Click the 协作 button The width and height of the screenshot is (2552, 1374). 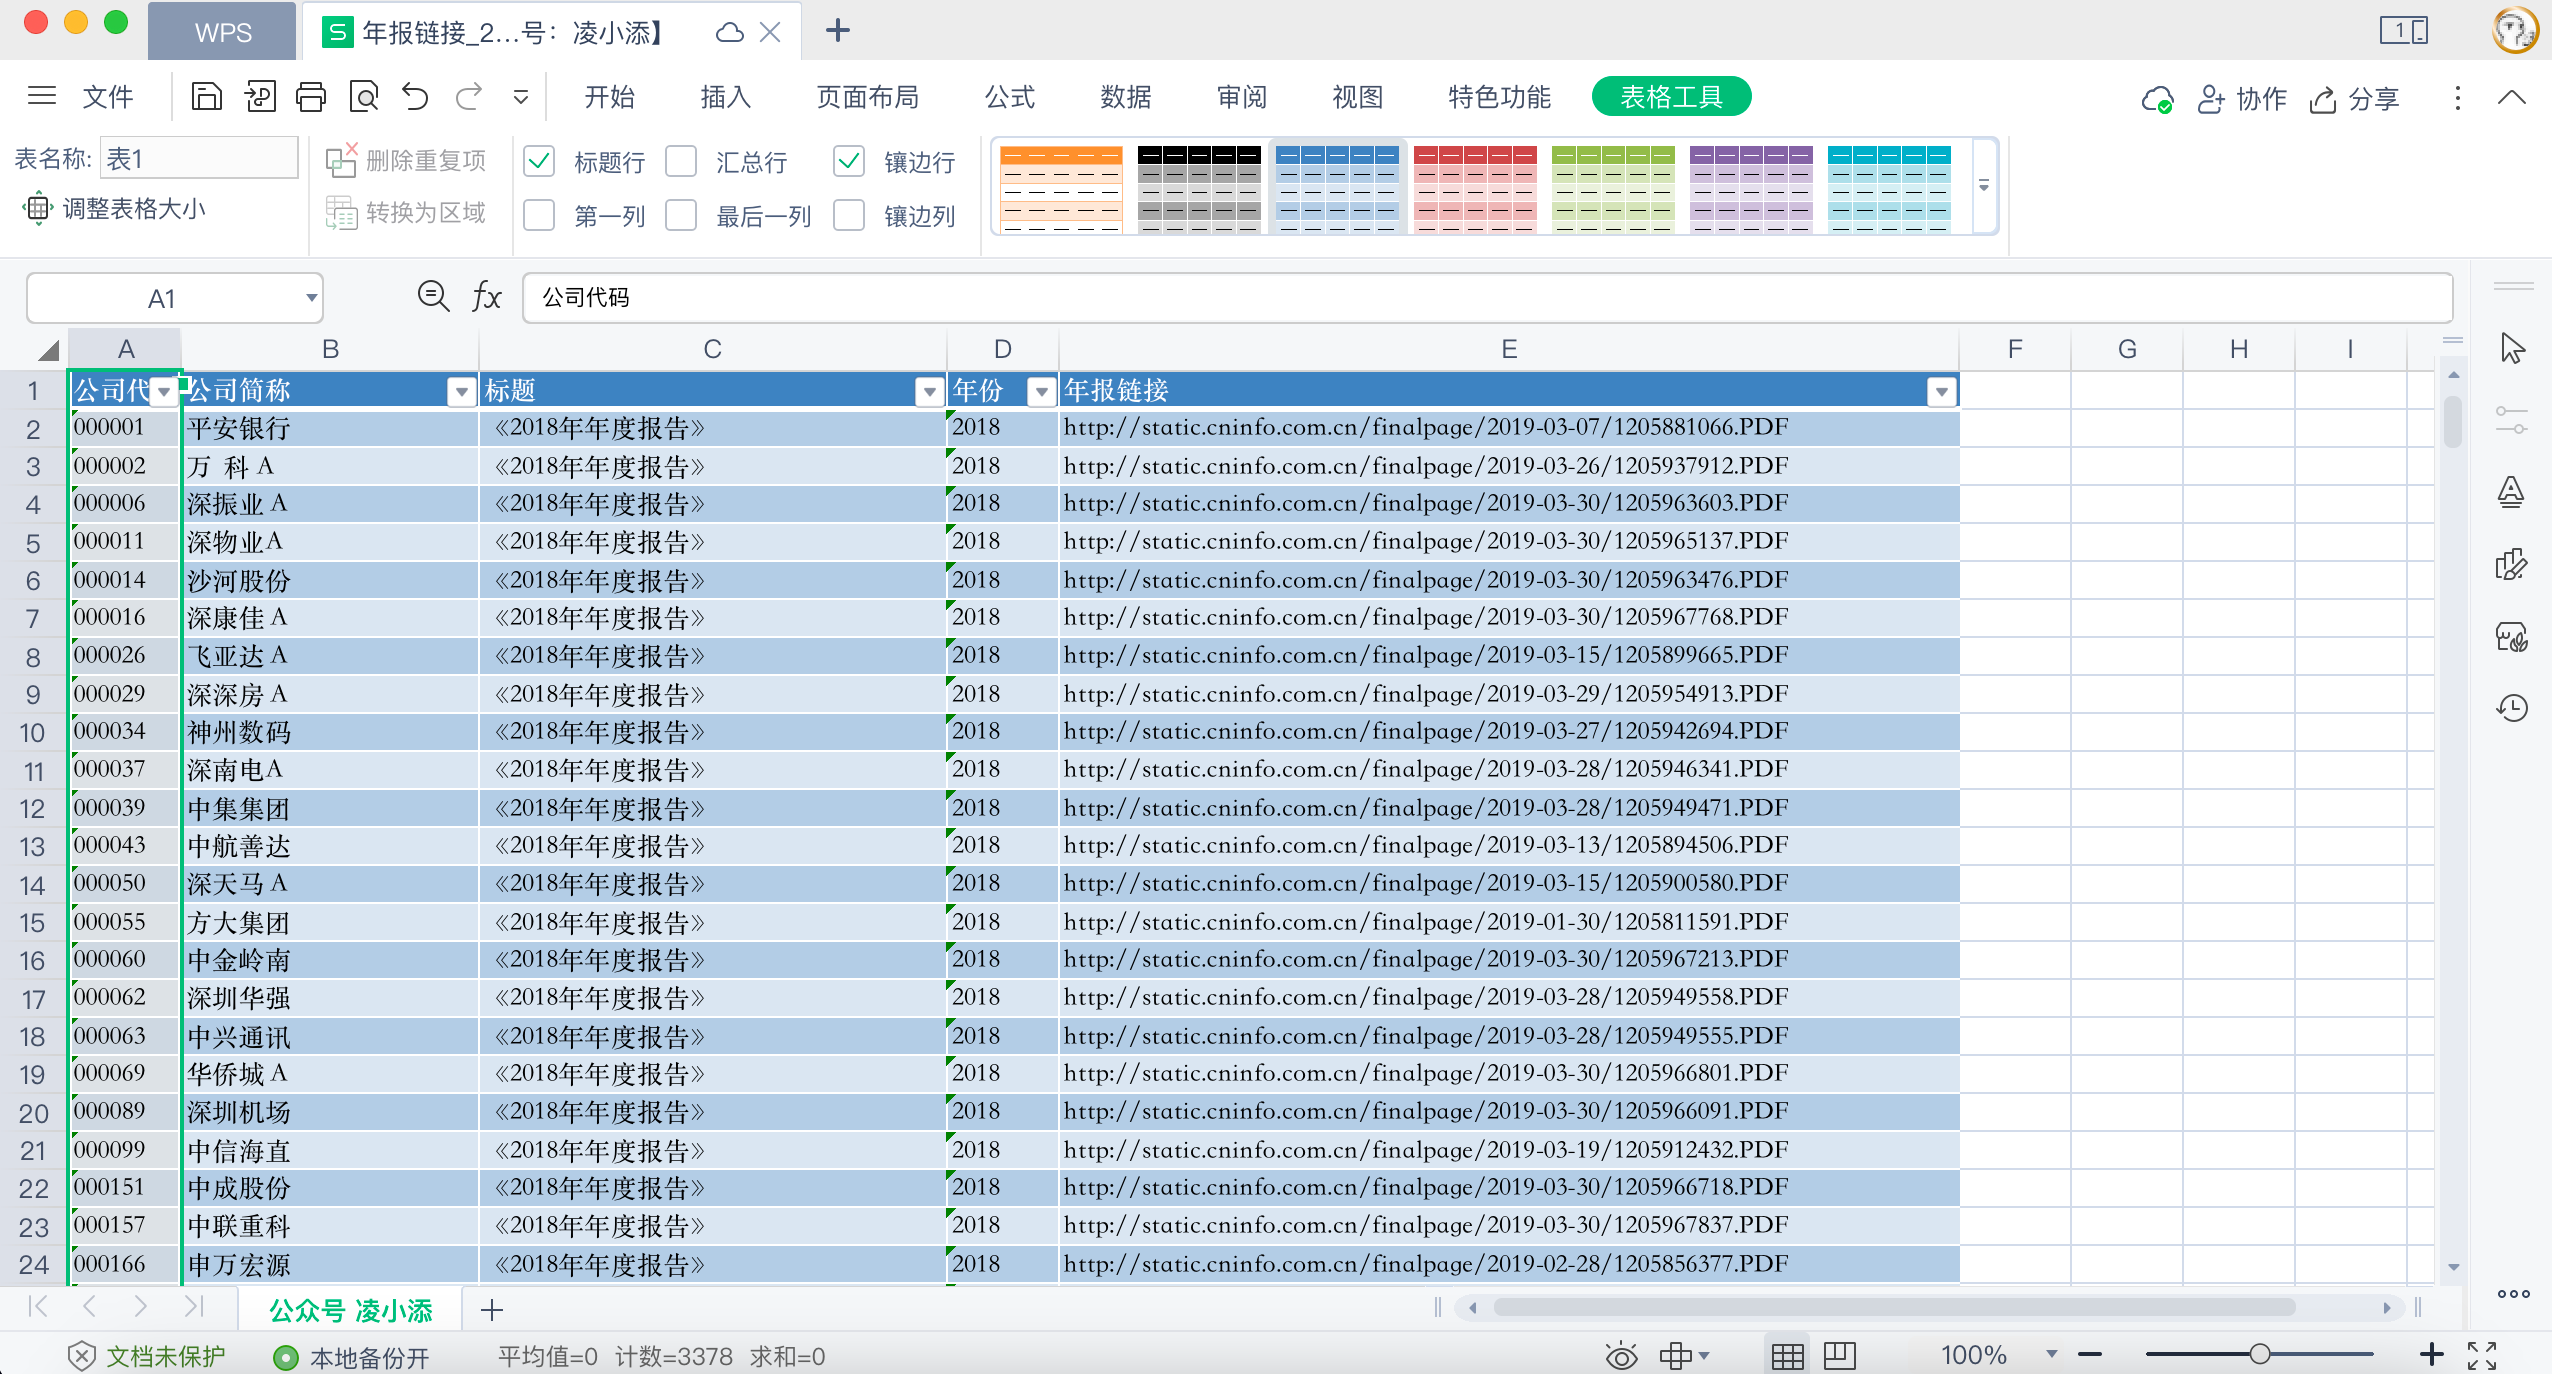[2242, 99]
